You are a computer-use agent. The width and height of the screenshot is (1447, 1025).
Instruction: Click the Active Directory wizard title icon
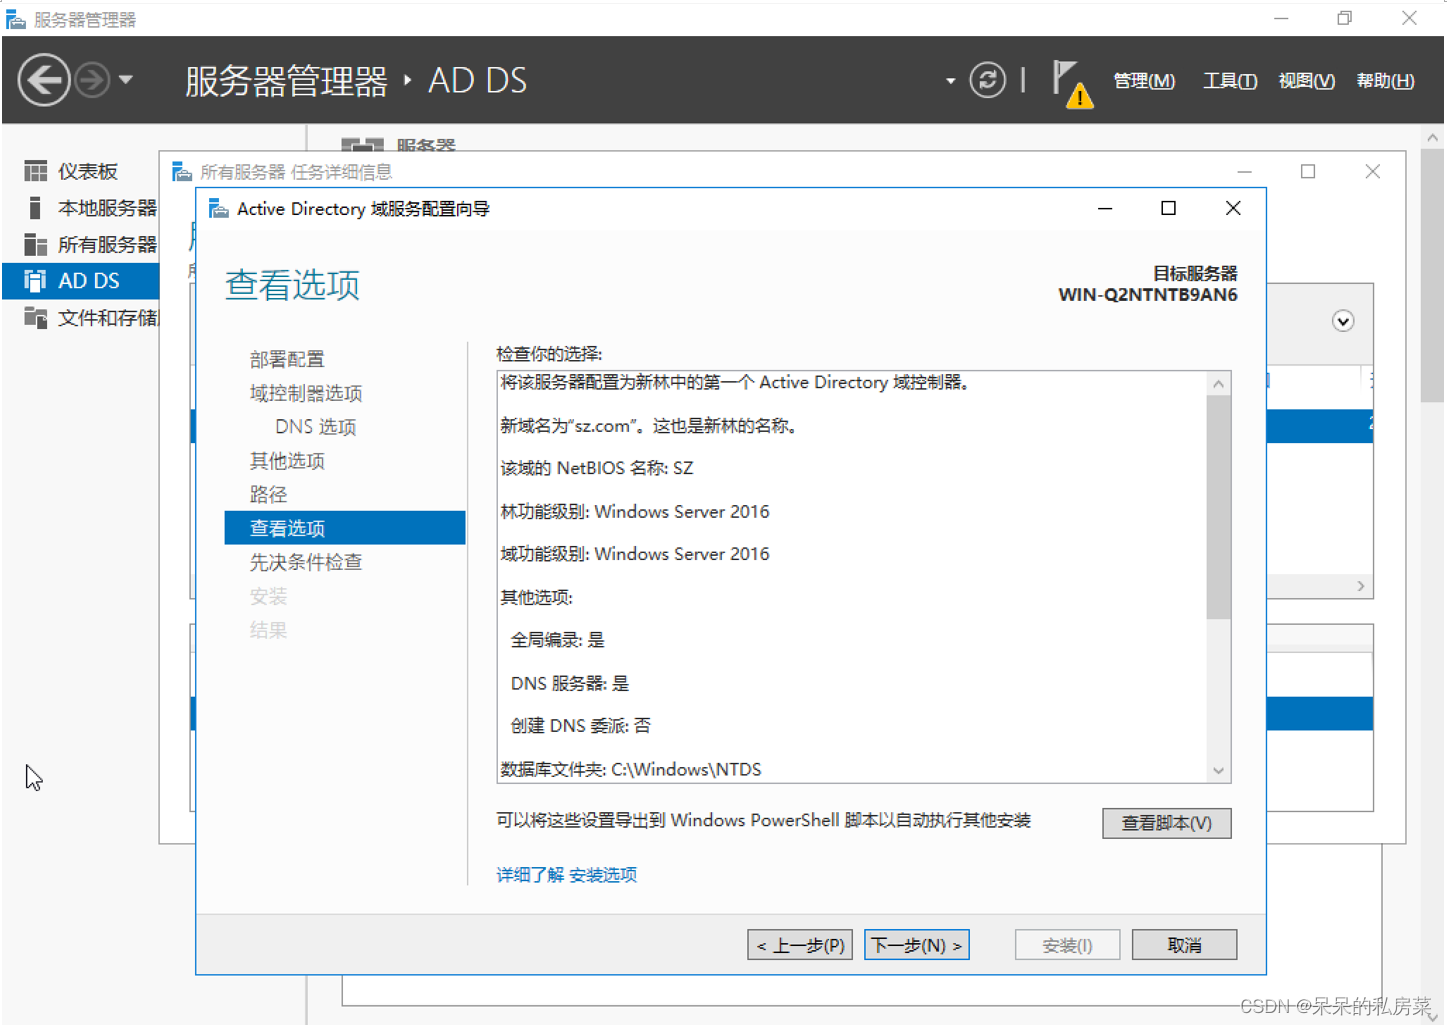coord(218,208)
